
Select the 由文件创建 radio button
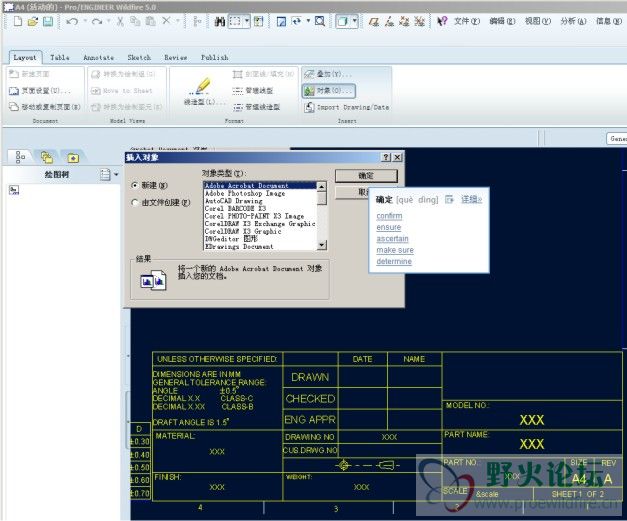135,203
